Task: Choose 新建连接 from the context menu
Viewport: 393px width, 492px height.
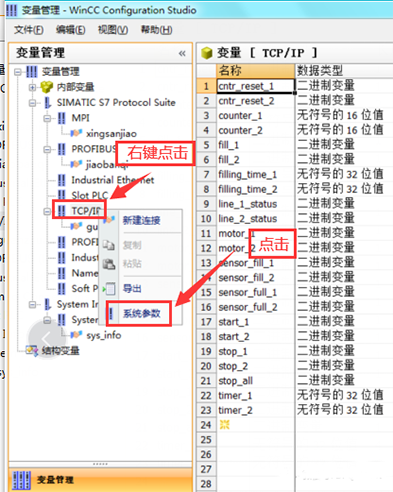Action: [x=141, y=220]
